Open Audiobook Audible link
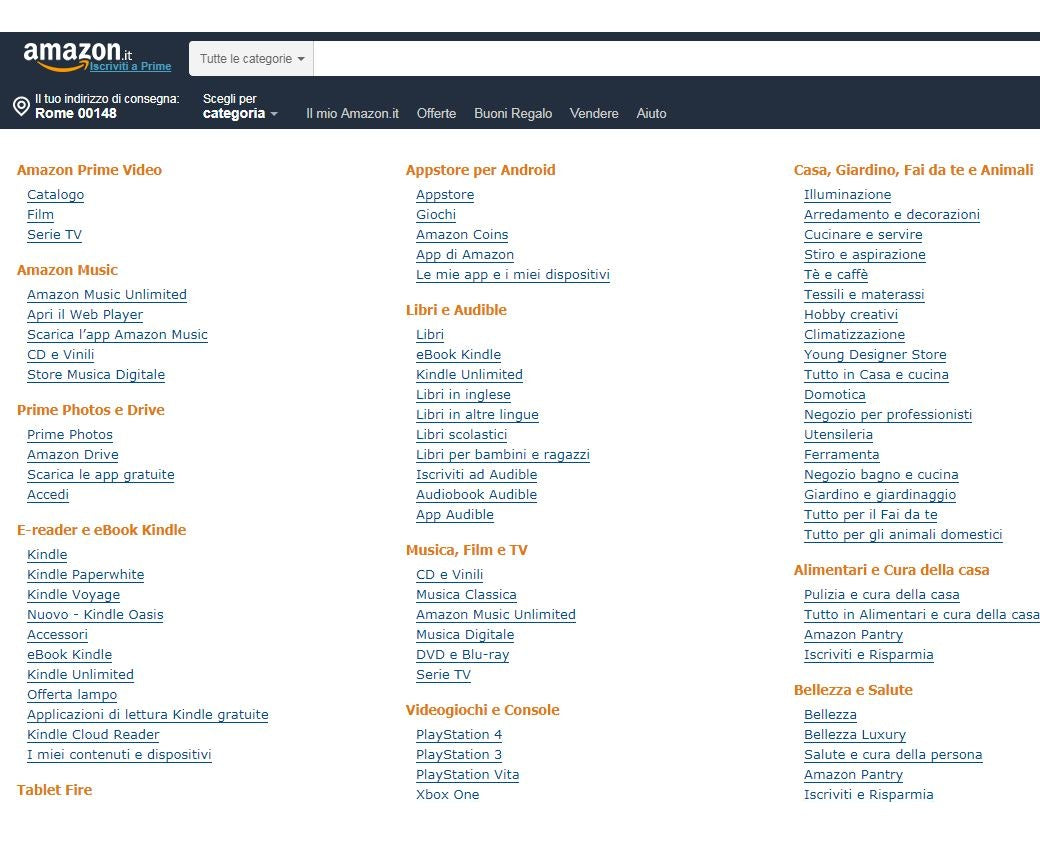The height and width of the screenshot is (852, 1040). 476,495
